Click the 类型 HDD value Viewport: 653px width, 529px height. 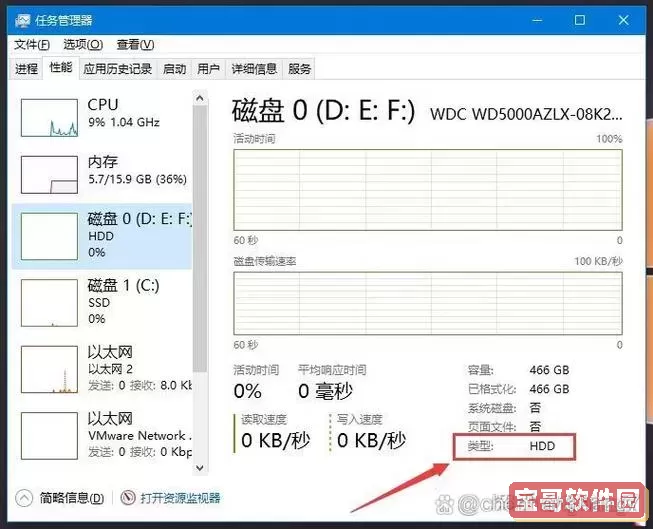pyautogui.click(x=542, y=446)
